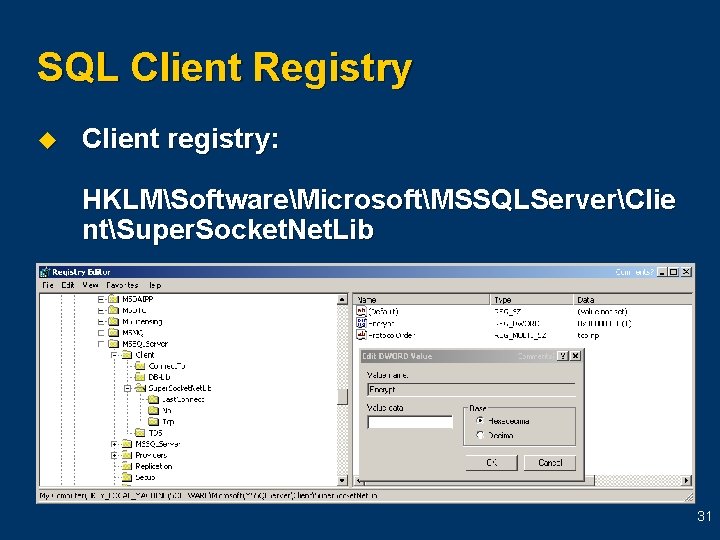Click the tree pane scroll up arrow
Viewport: 720px width, 540px height.
coord(342,299)
